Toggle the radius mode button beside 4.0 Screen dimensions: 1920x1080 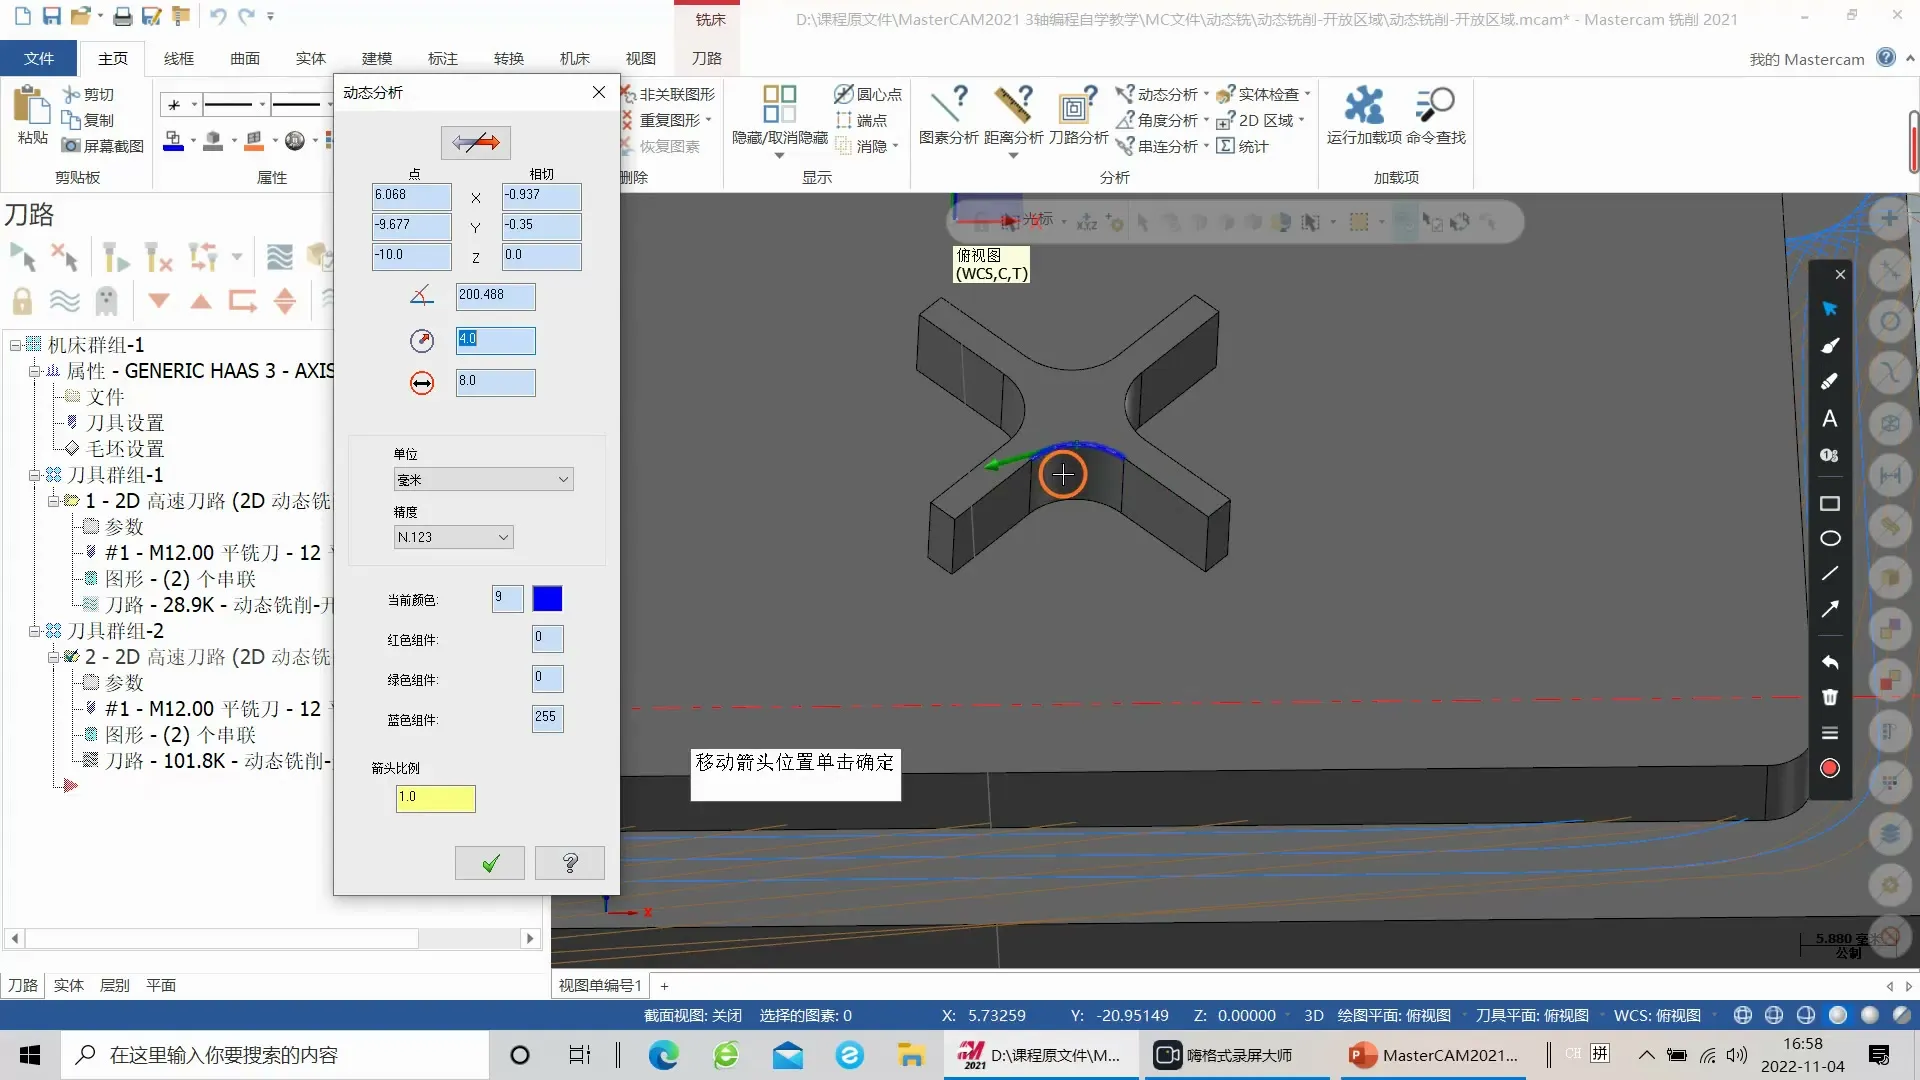click(x=422, y=341)
